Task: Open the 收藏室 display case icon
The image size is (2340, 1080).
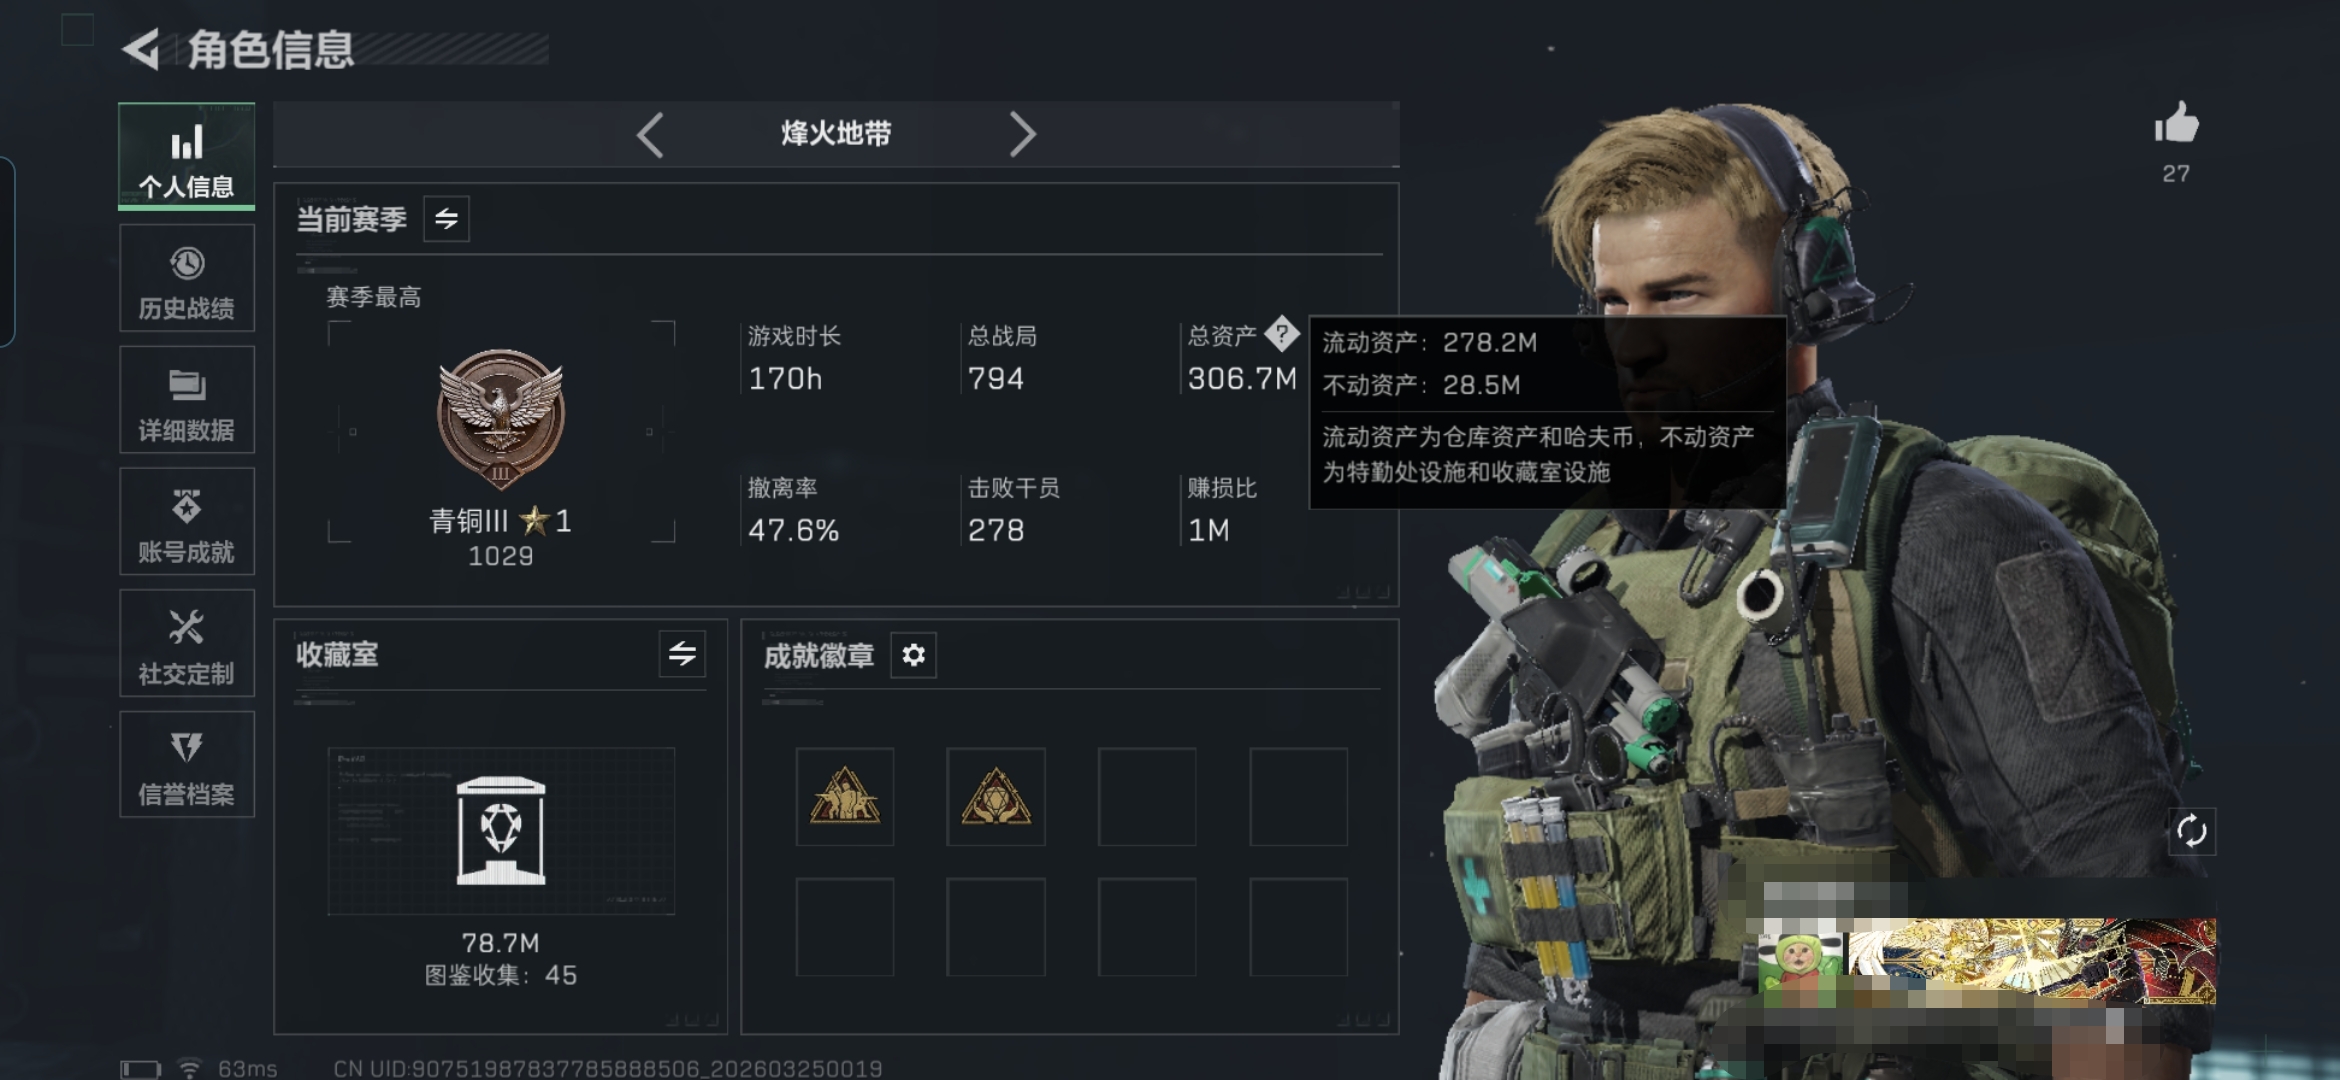Action: (x=501, y=831)
